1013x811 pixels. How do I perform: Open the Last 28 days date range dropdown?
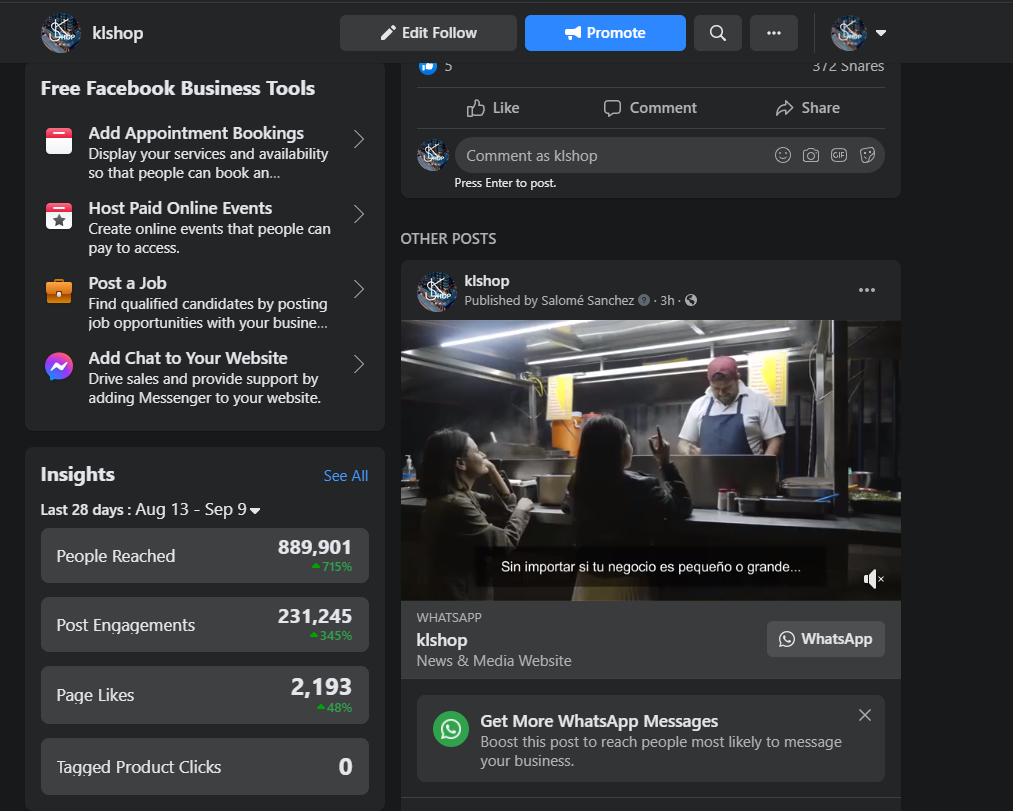tap(150, 510)
